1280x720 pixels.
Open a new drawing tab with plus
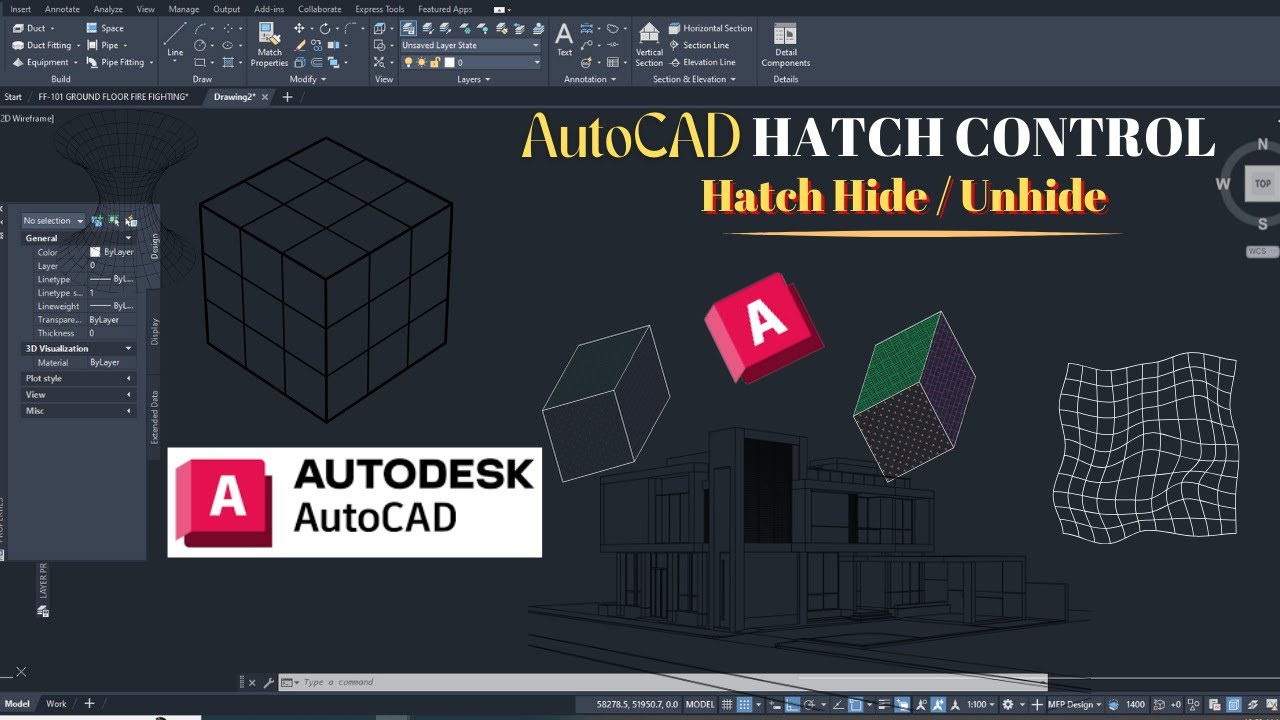(x=288, y=97)
